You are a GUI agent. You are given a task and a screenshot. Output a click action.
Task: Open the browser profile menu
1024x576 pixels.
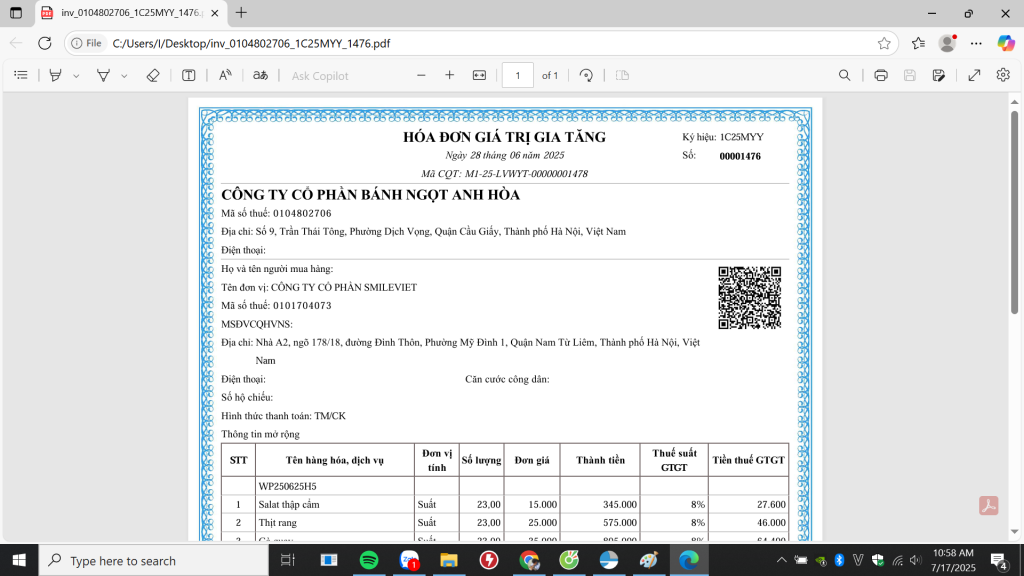948,43
